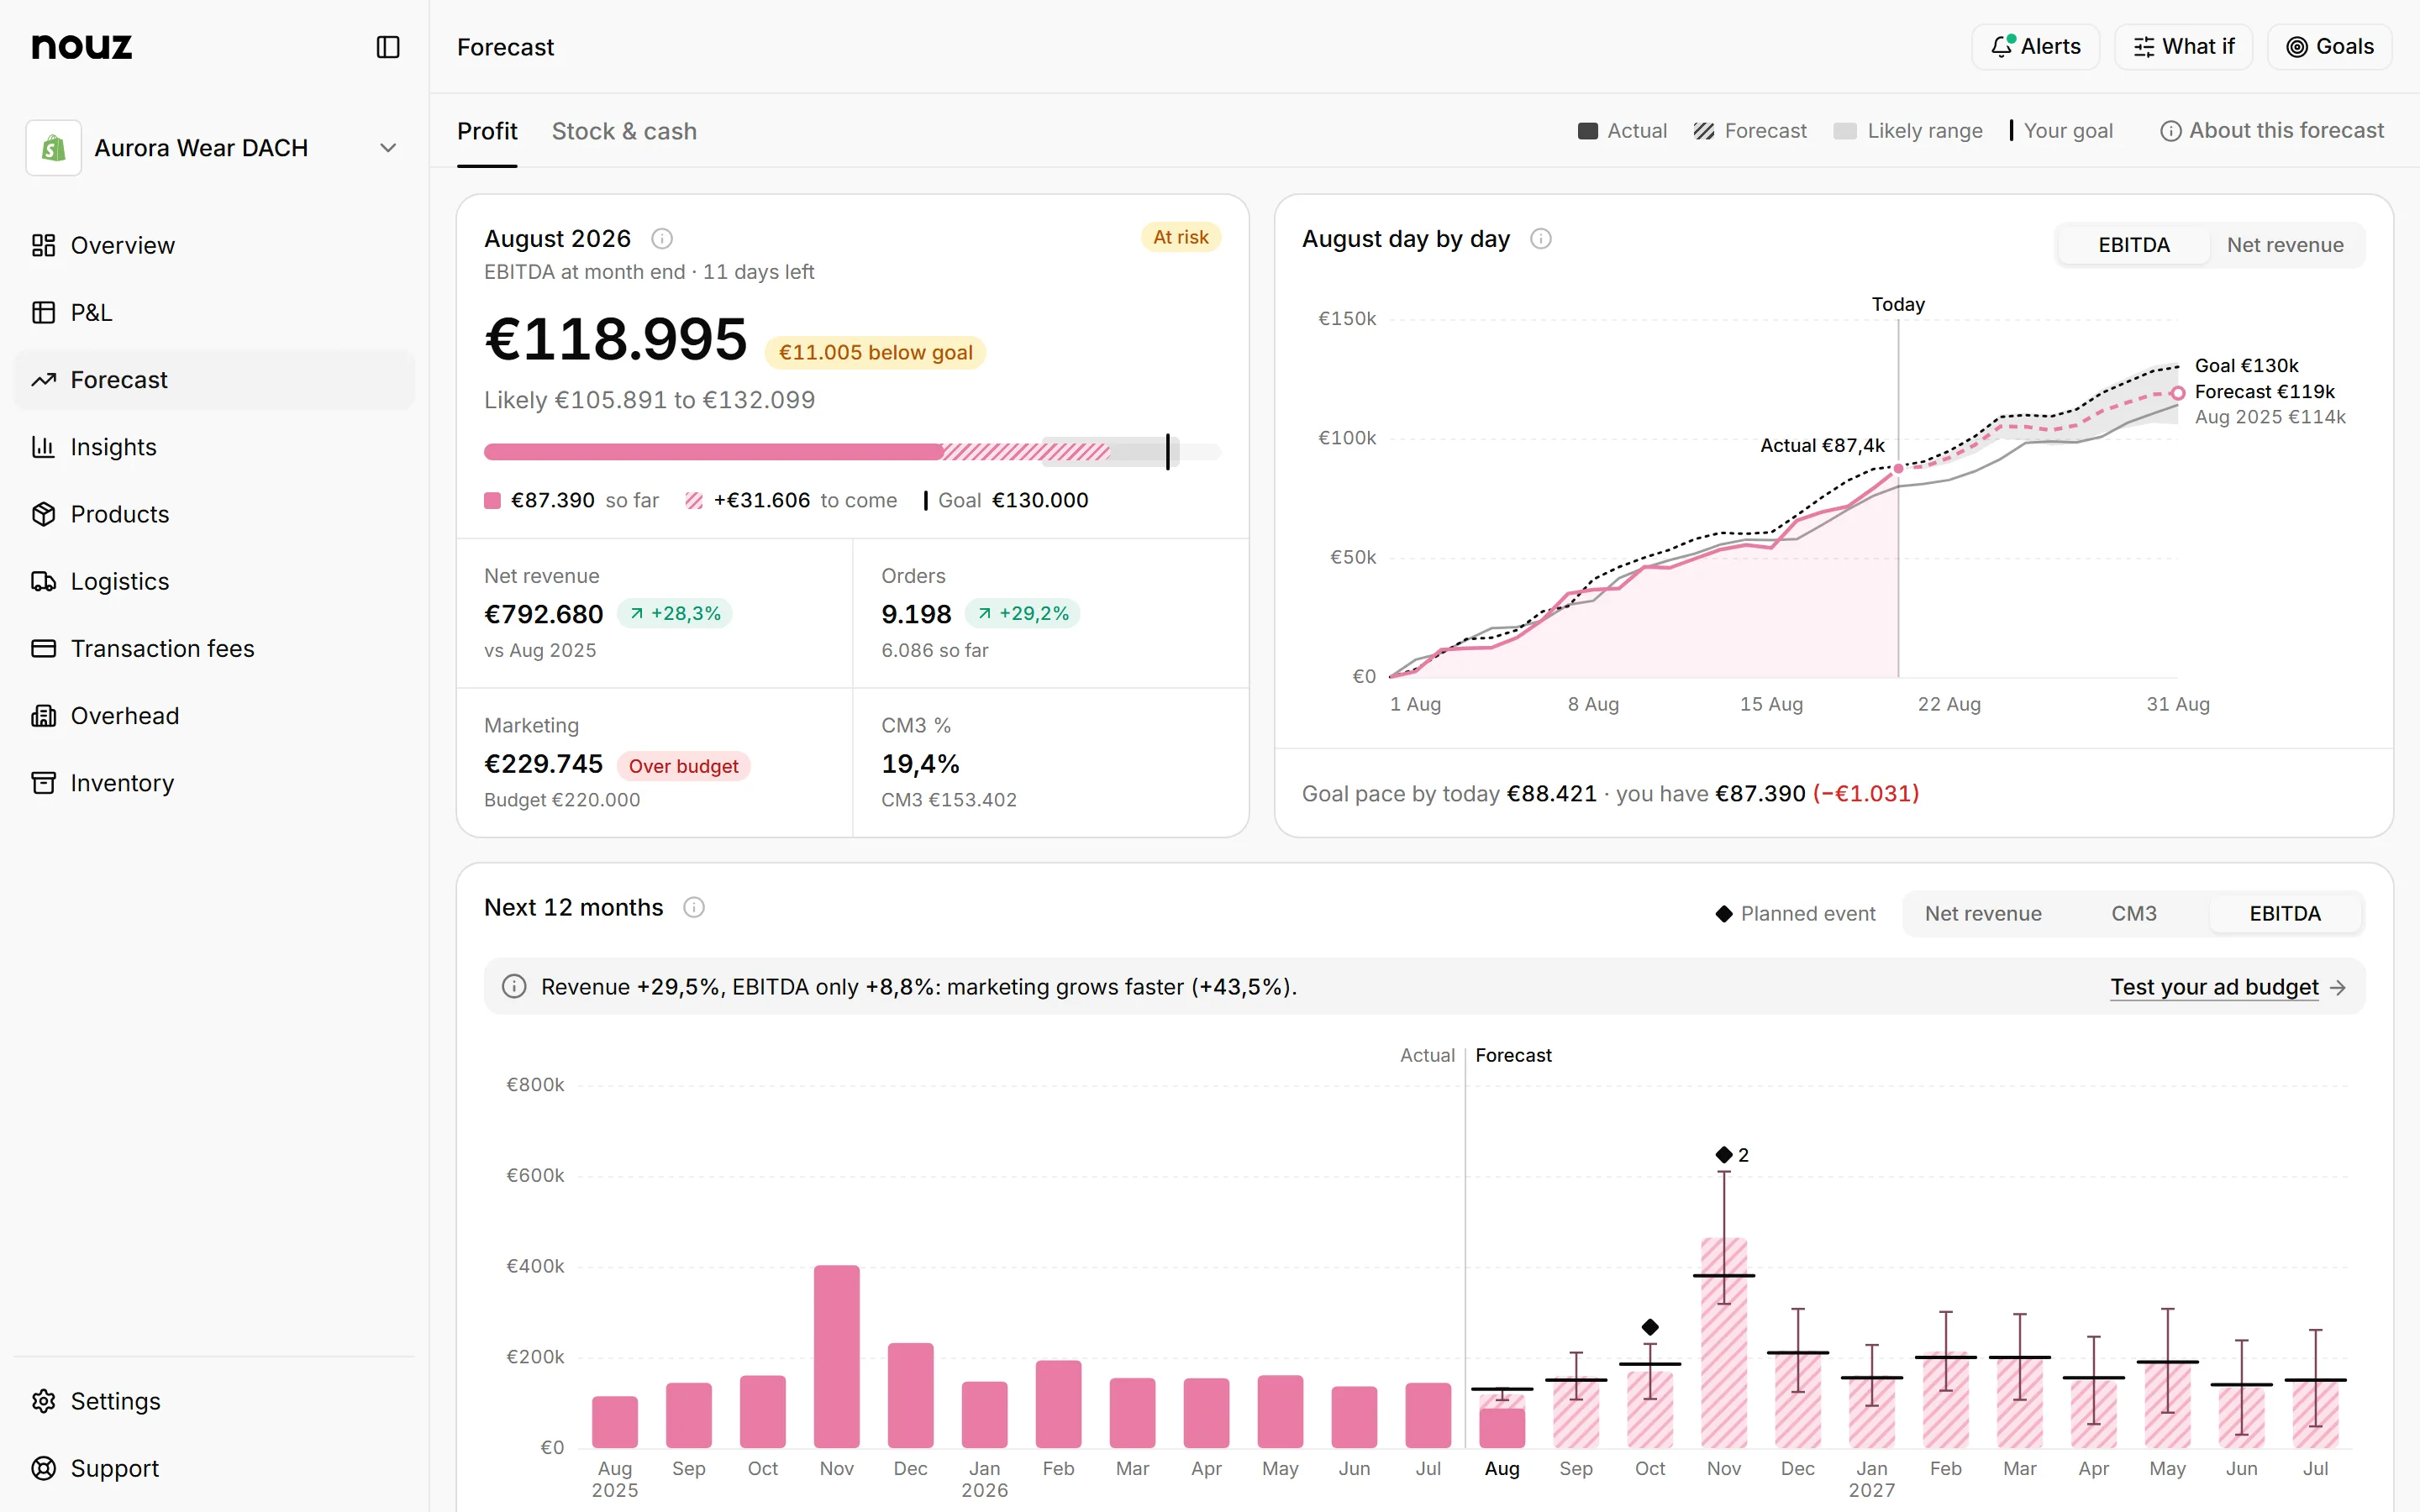Screen dimensions: 2420x1512
Task: Open the Support lifebuoy icon
Action: pyautogui.click(x=43, y=1468)
